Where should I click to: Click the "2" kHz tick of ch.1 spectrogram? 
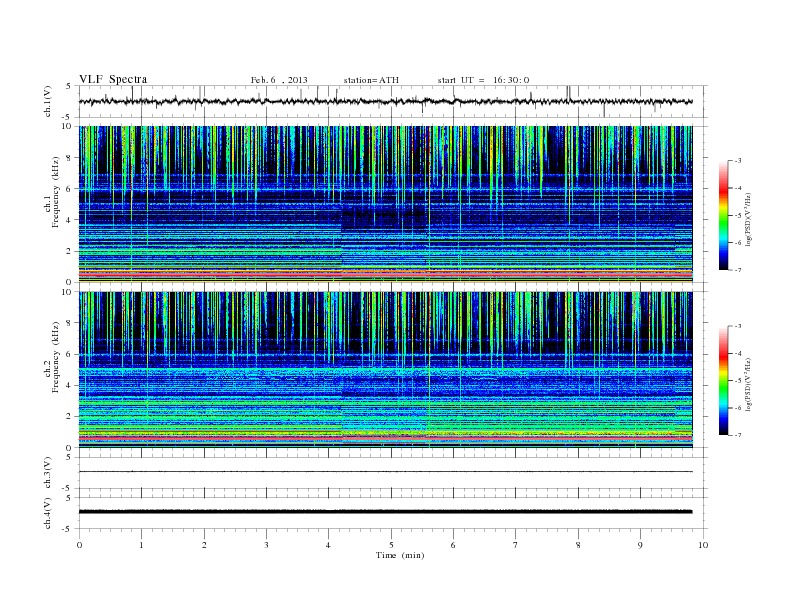tap(69, 251)
